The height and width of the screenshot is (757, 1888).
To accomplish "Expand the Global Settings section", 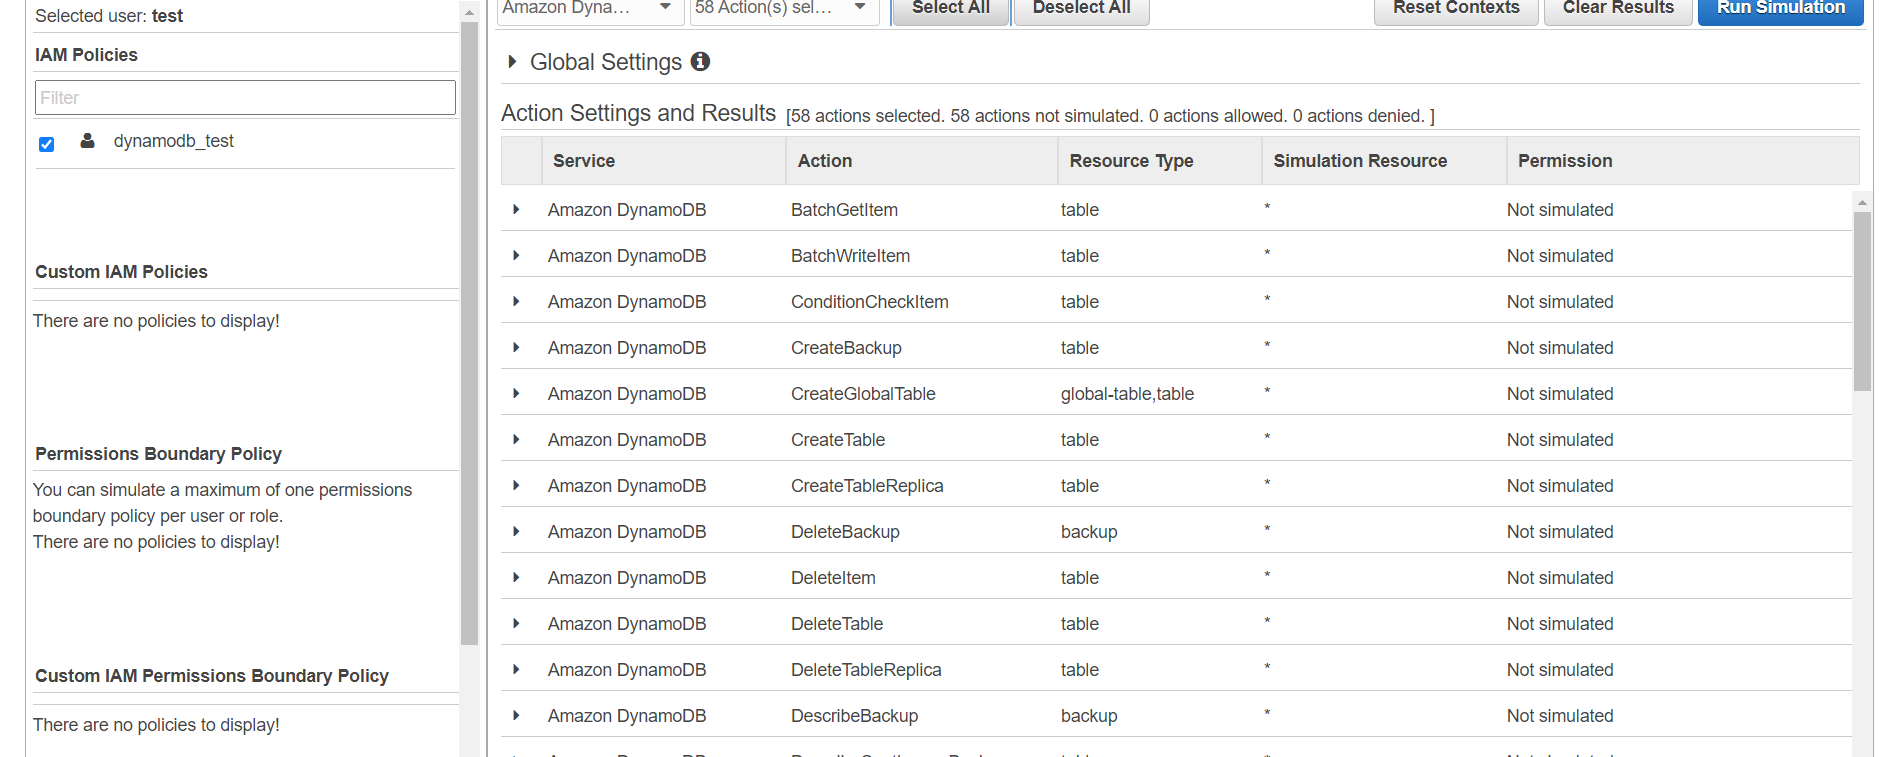I will pos(512,61).
